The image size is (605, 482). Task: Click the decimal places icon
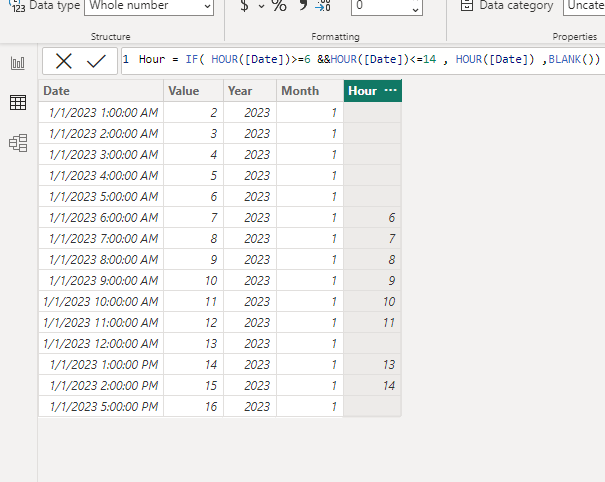click(323, 5)
